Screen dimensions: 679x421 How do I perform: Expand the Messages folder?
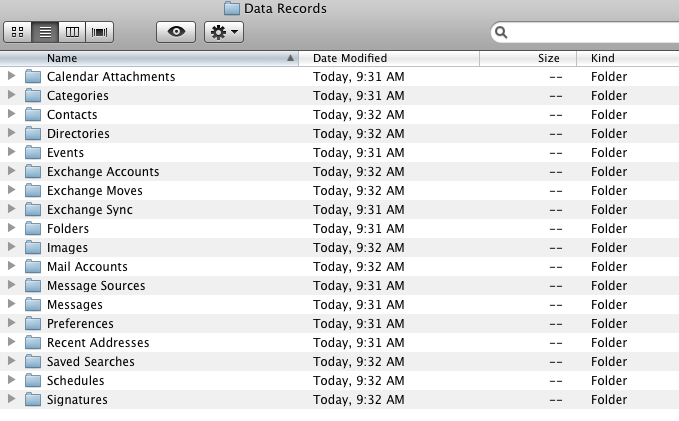pyautogui.click(x=12, y=304)
